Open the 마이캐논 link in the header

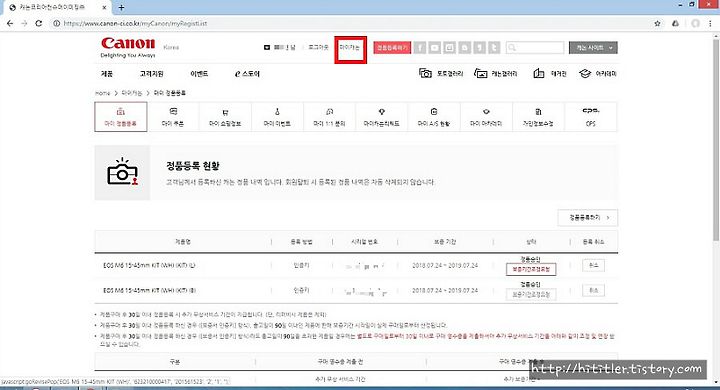pos(350,47)
